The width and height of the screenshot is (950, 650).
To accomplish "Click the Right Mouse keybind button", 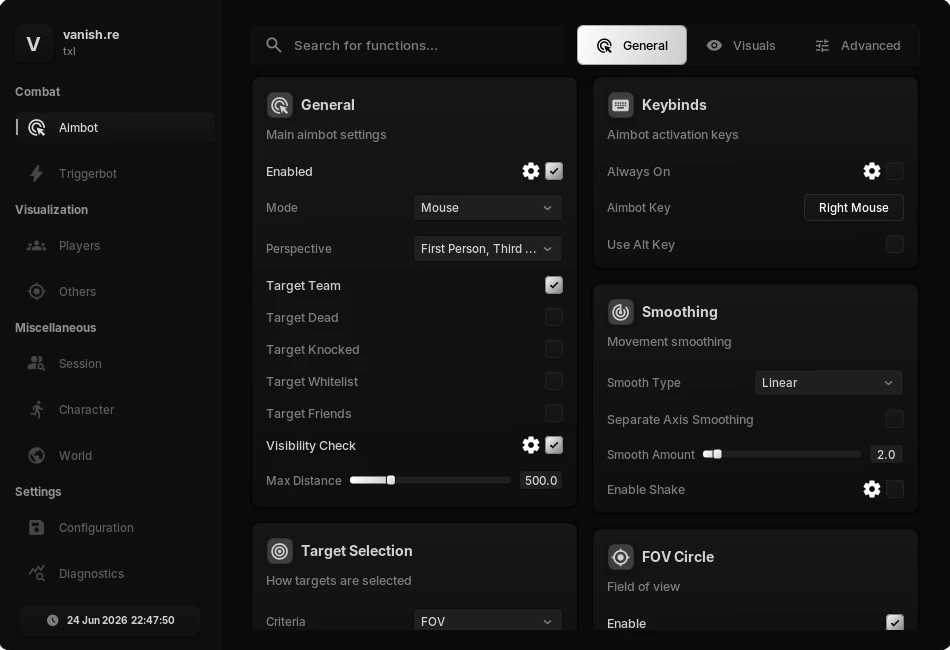I will [x=854, y=208].
